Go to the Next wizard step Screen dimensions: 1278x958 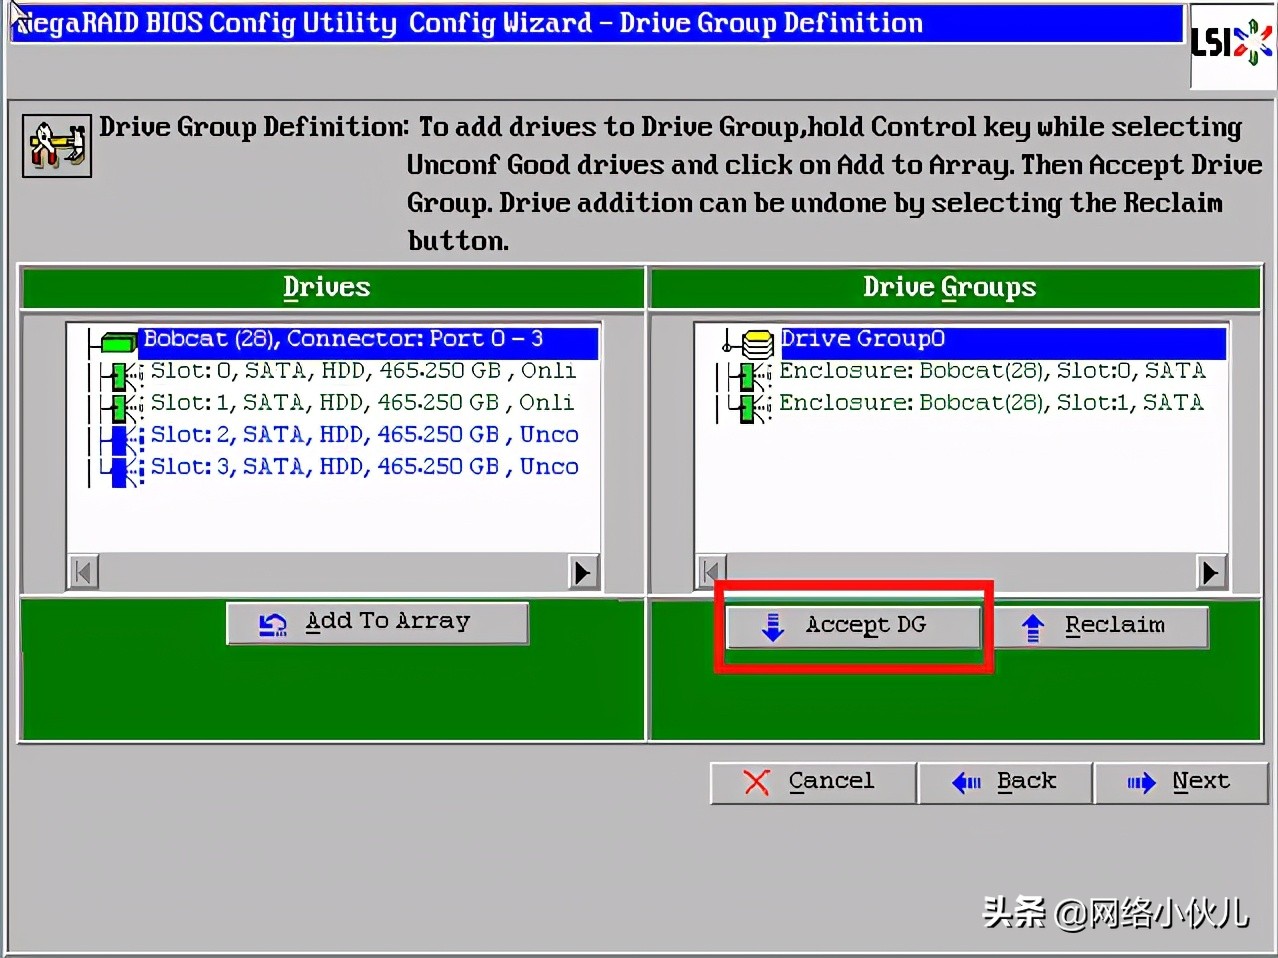point(1181,782)
